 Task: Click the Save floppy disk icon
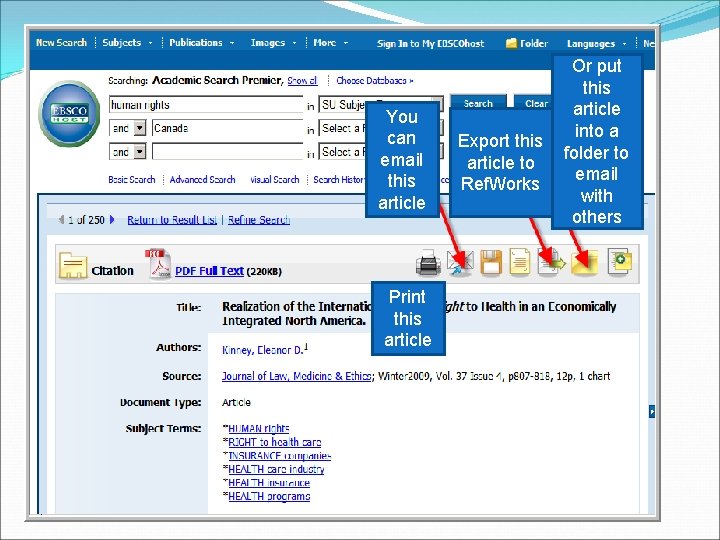[490, 263]
